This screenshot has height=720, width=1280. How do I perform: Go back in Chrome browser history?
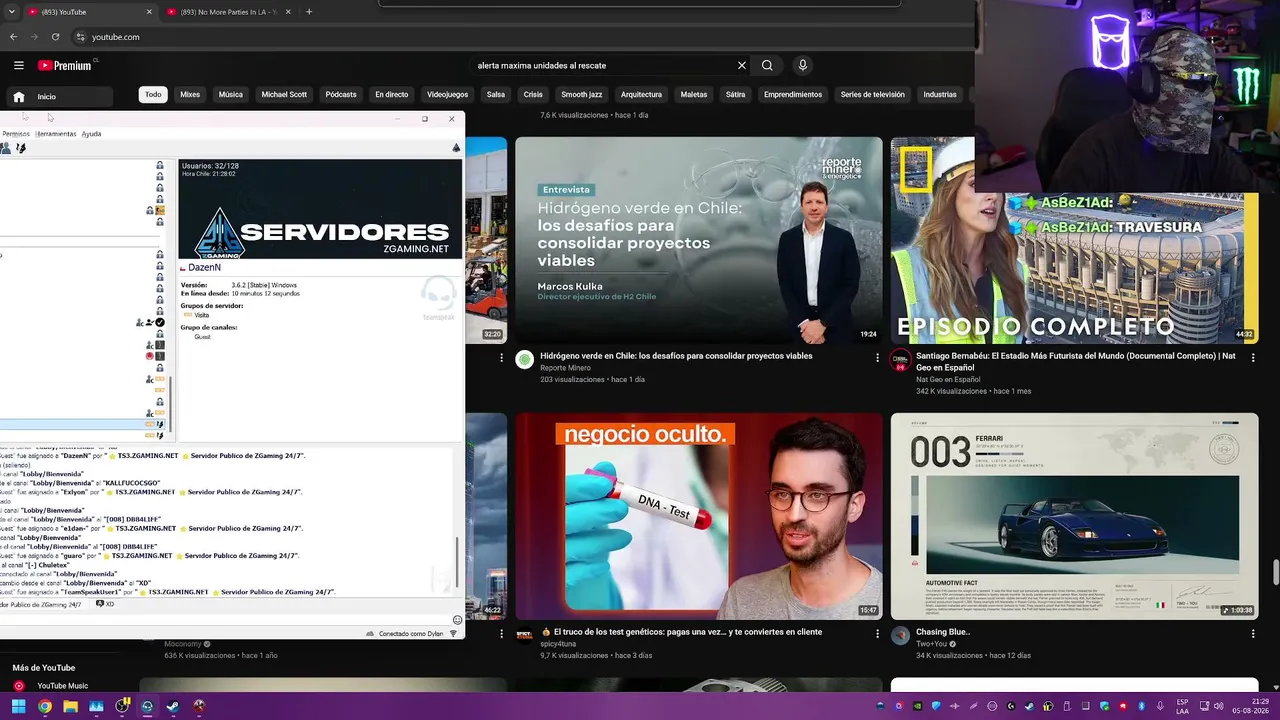coord(14,37)
